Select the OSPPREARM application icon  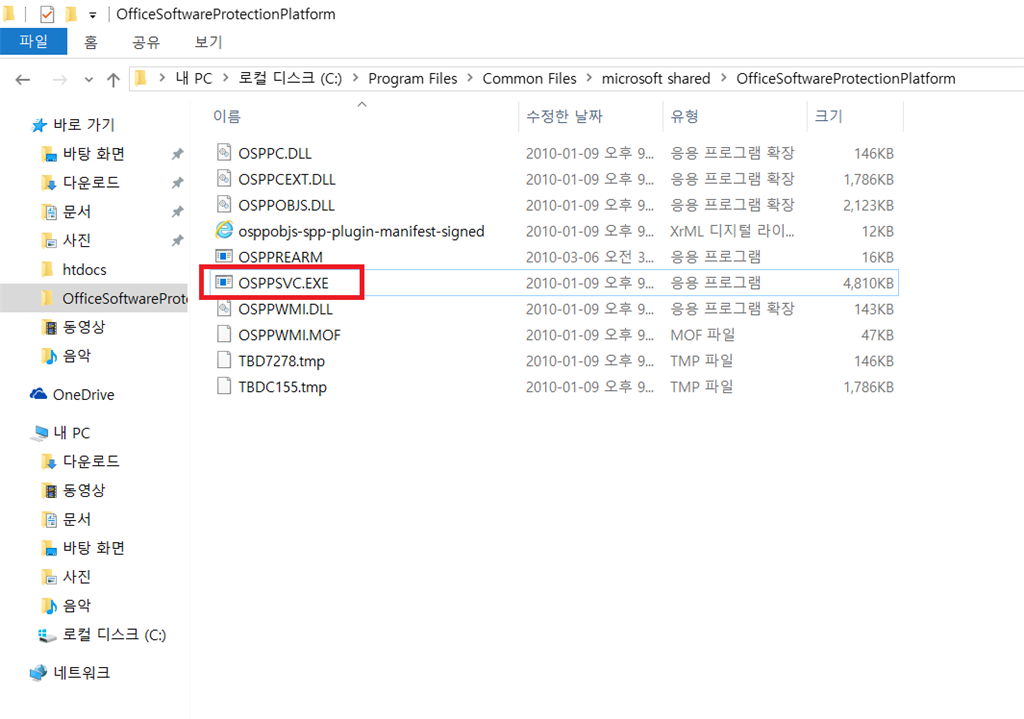[x=224, y=256]
